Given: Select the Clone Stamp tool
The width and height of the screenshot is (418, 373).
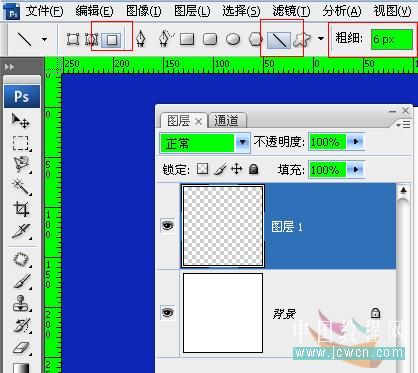Looking at the screenshot, I should (x=21, y=303).
